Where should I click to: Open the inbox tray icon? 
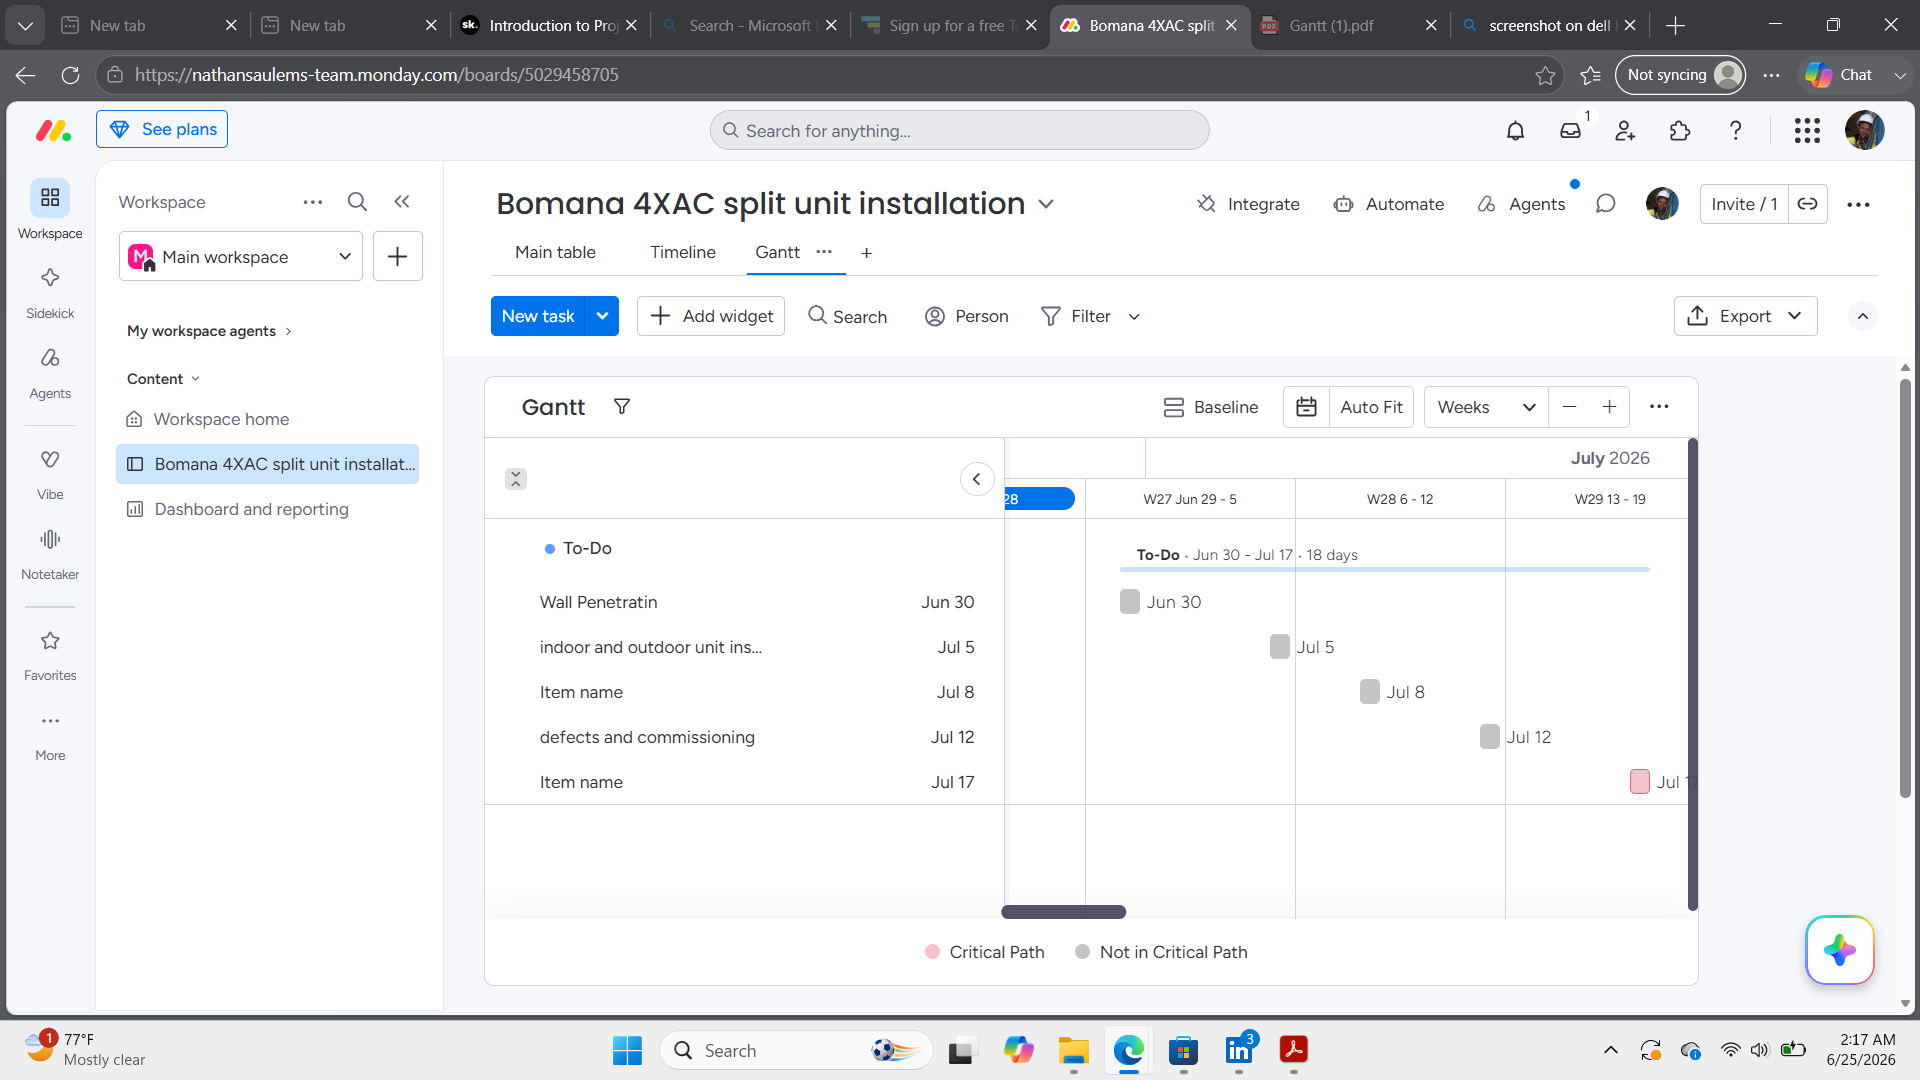(x=1570, y=130)
